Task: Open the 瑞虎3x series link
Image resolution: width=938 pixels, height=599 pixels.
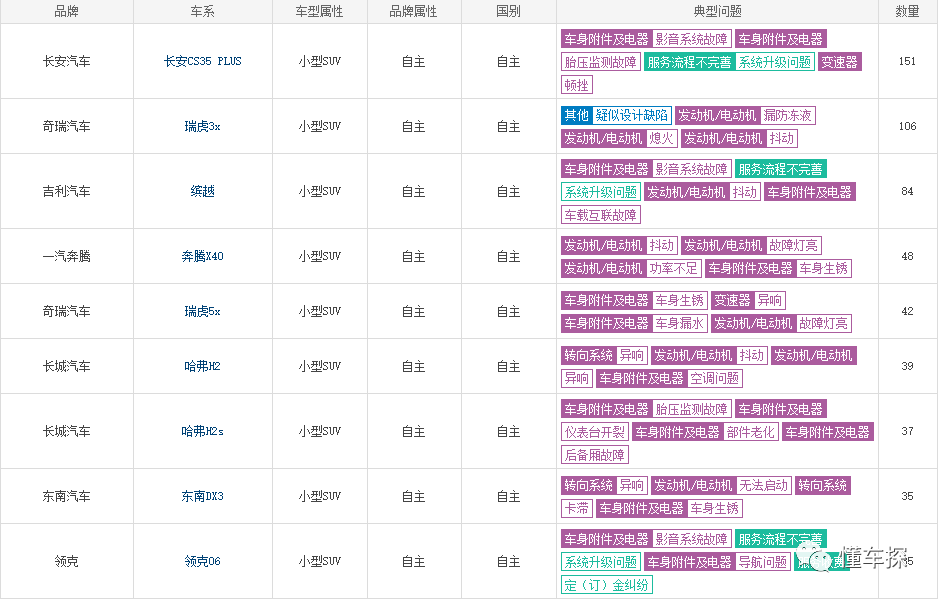Action: click(x=202, y=126)
